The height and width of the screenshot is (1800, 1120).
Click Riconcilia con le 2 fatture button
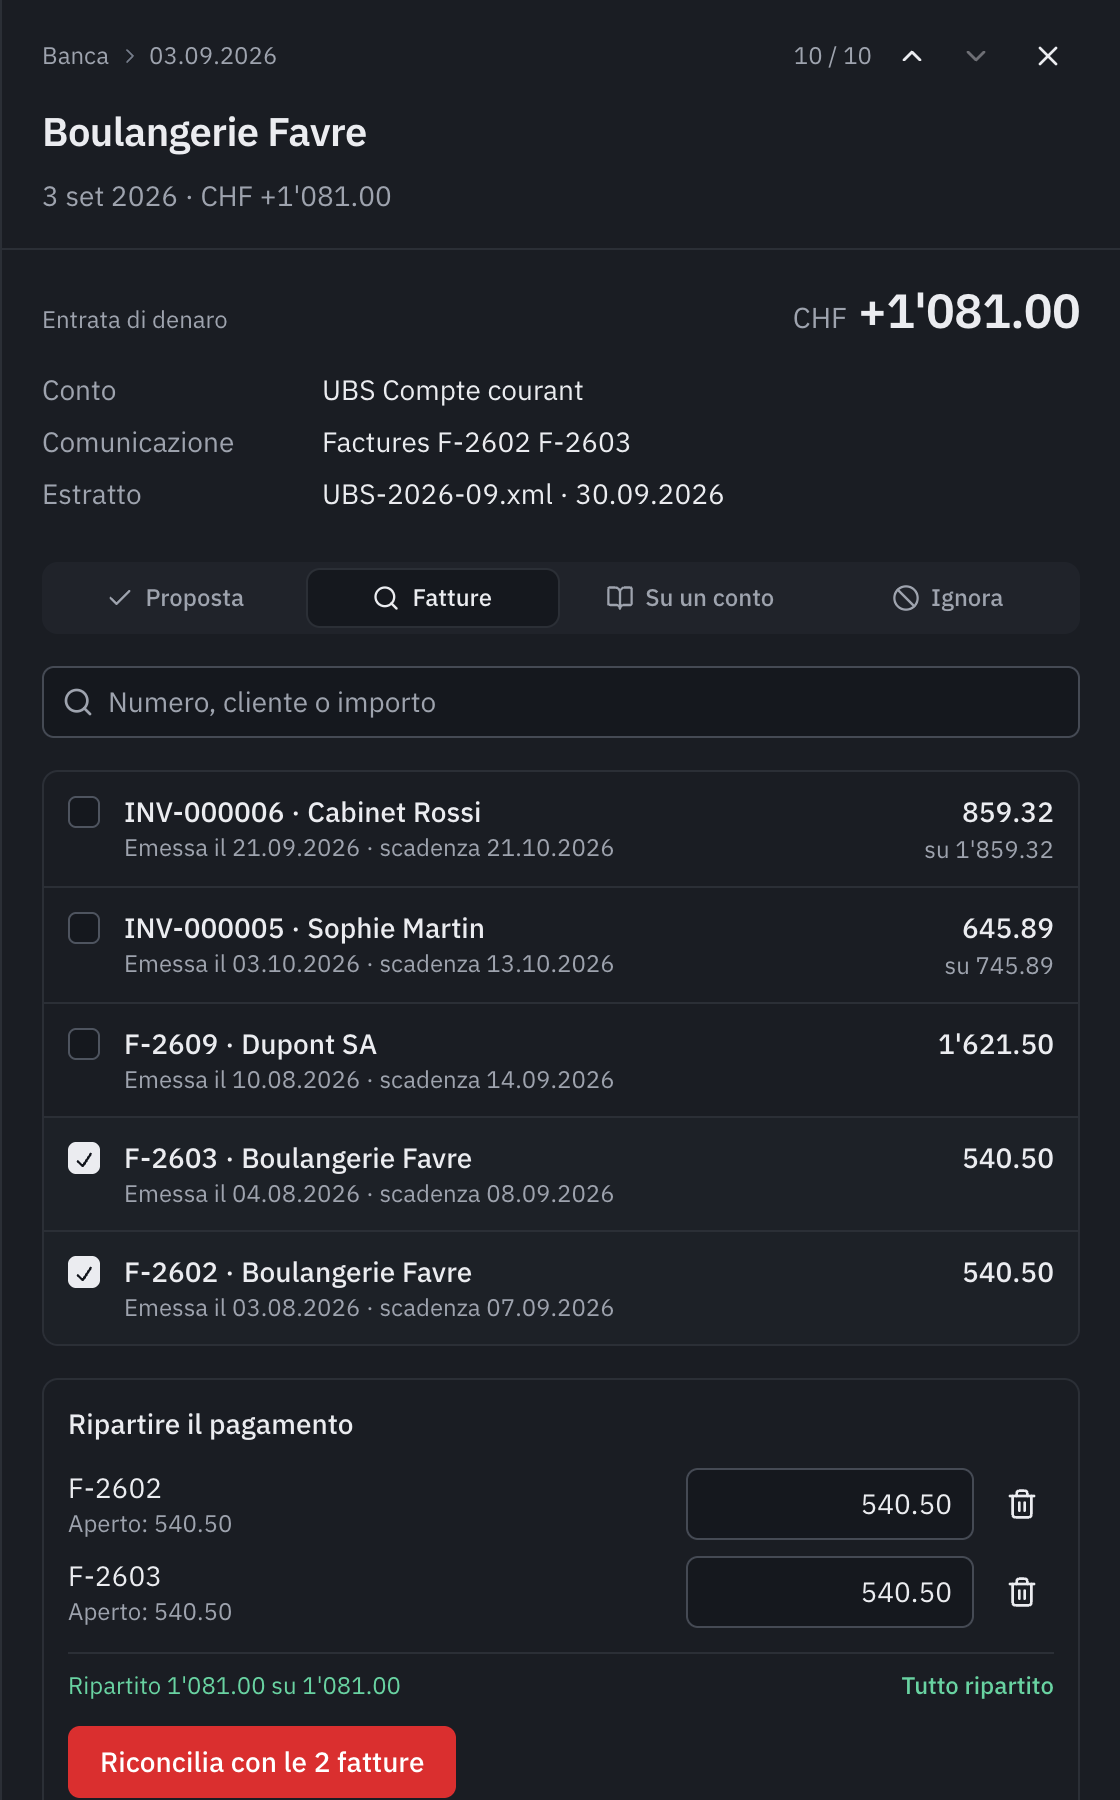(x=262, y=1762)
